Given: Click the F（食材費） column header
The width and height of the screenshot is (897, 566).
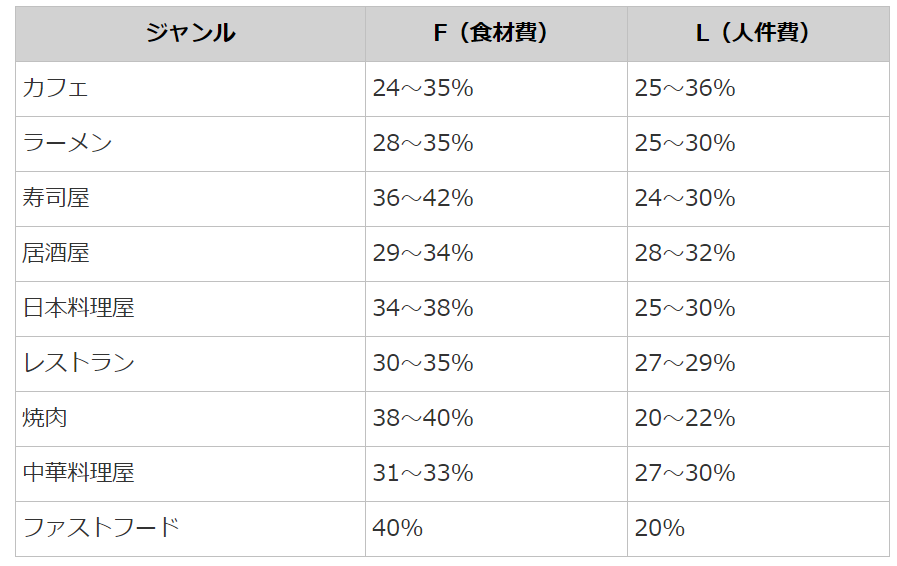Looking at the screenshot, I should coord(496,33).
